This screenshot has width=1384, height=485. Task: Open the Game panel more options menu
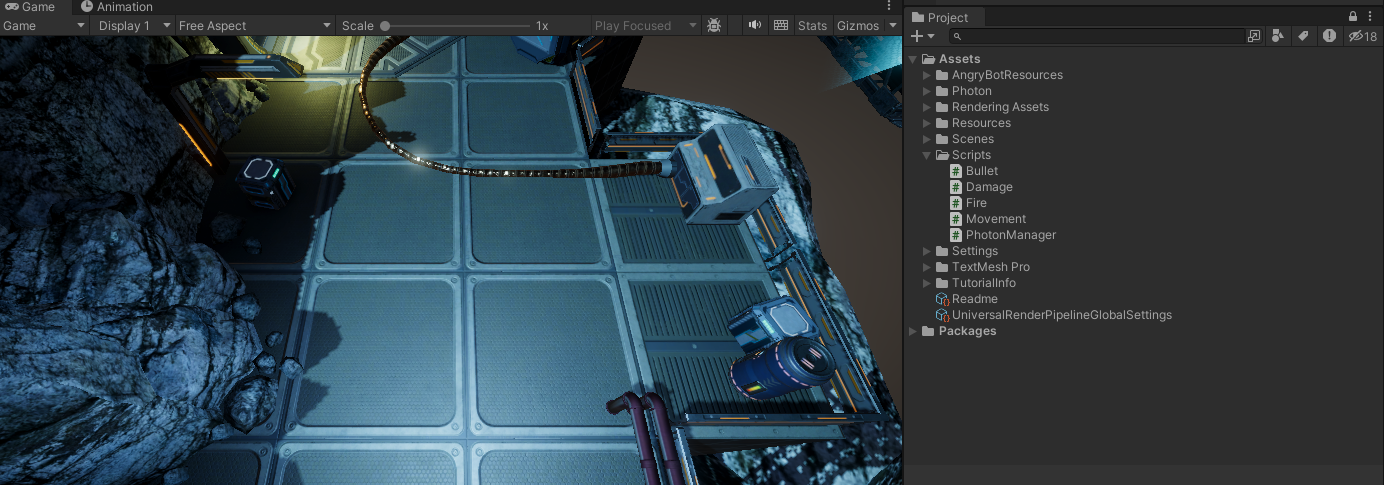[890, 7]
